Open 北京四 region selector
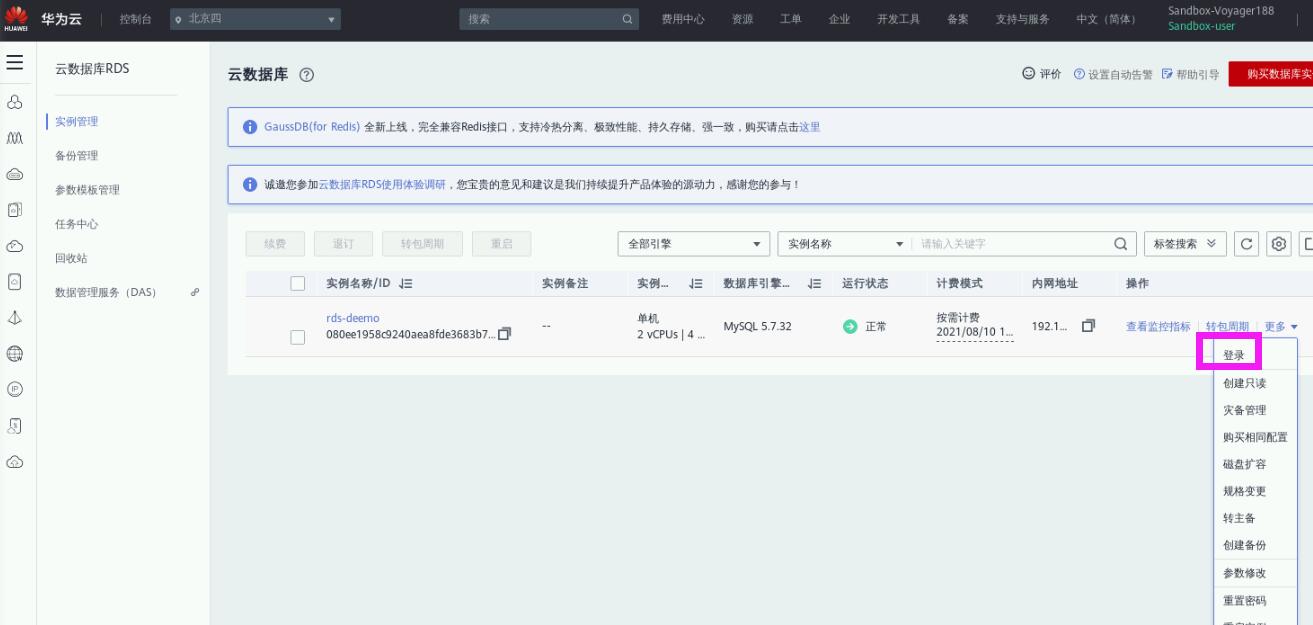This screenshot has width=1313, height=625. click(x=255, y=19)
